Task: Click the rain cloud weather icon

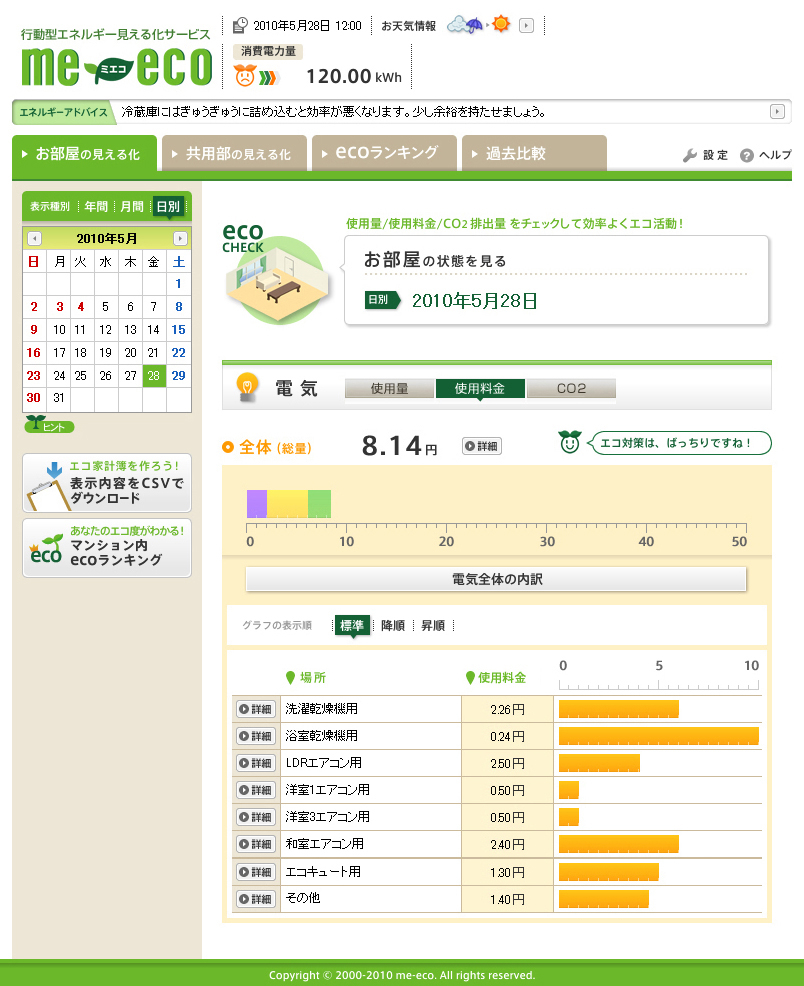Action: (465, 25)
